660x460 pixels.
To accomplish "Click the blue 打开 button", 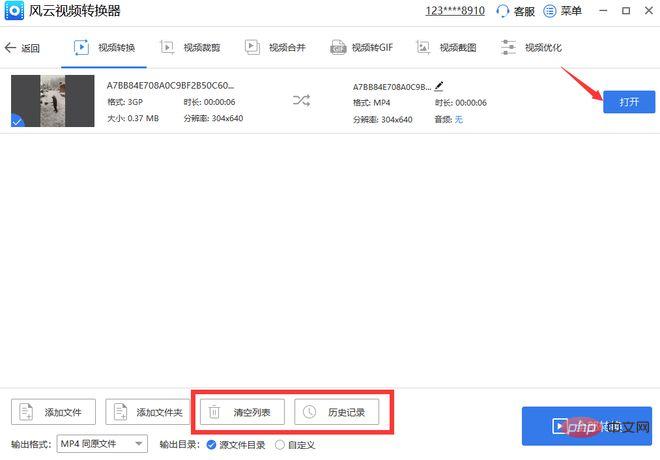I will 629,102.
